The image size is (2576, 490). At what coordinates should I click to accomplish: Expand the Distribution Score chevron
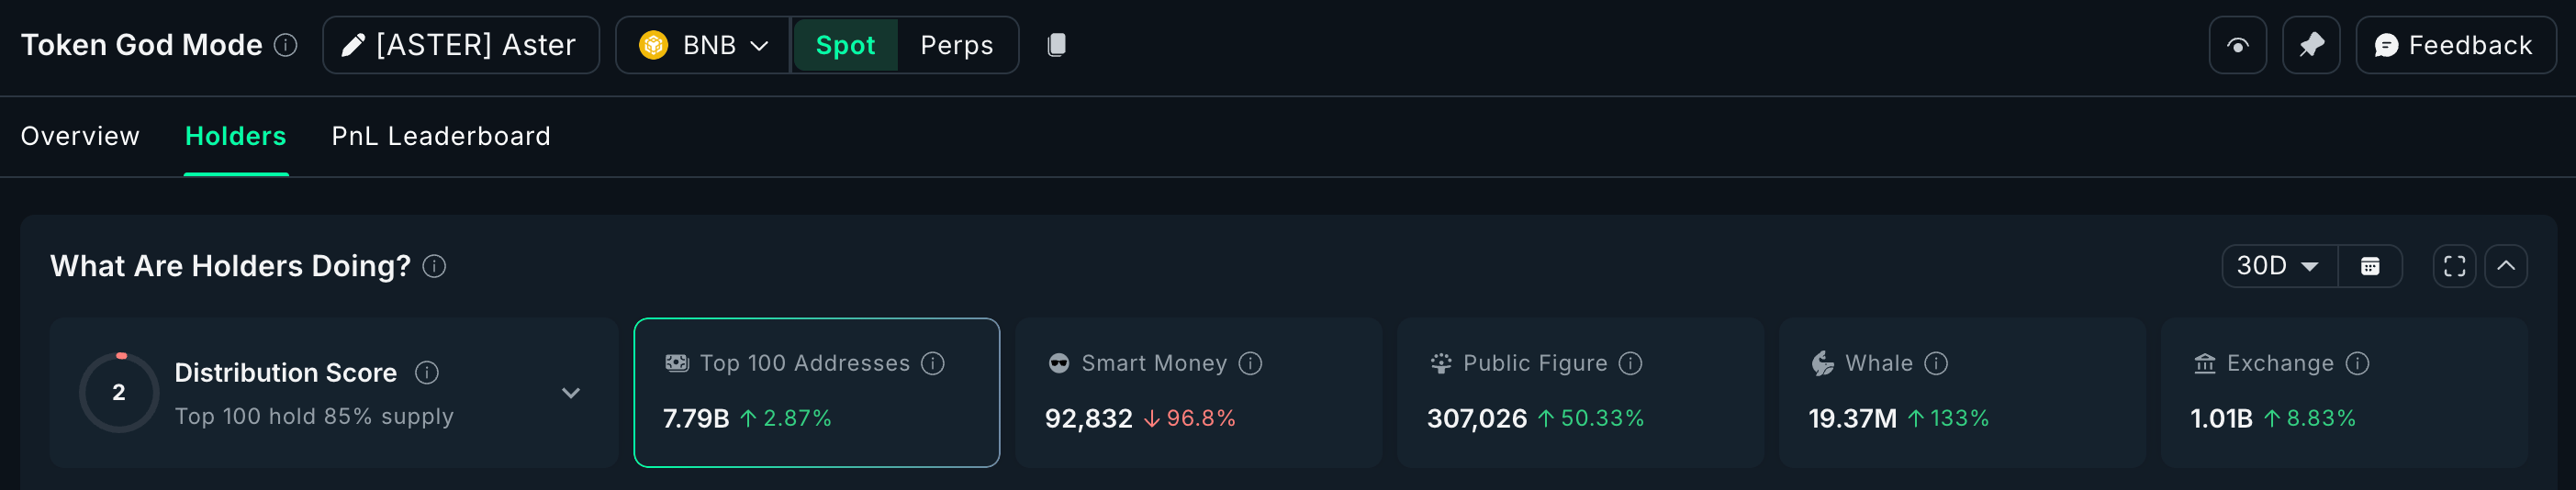pyautogui.click(x=571, y=393)
